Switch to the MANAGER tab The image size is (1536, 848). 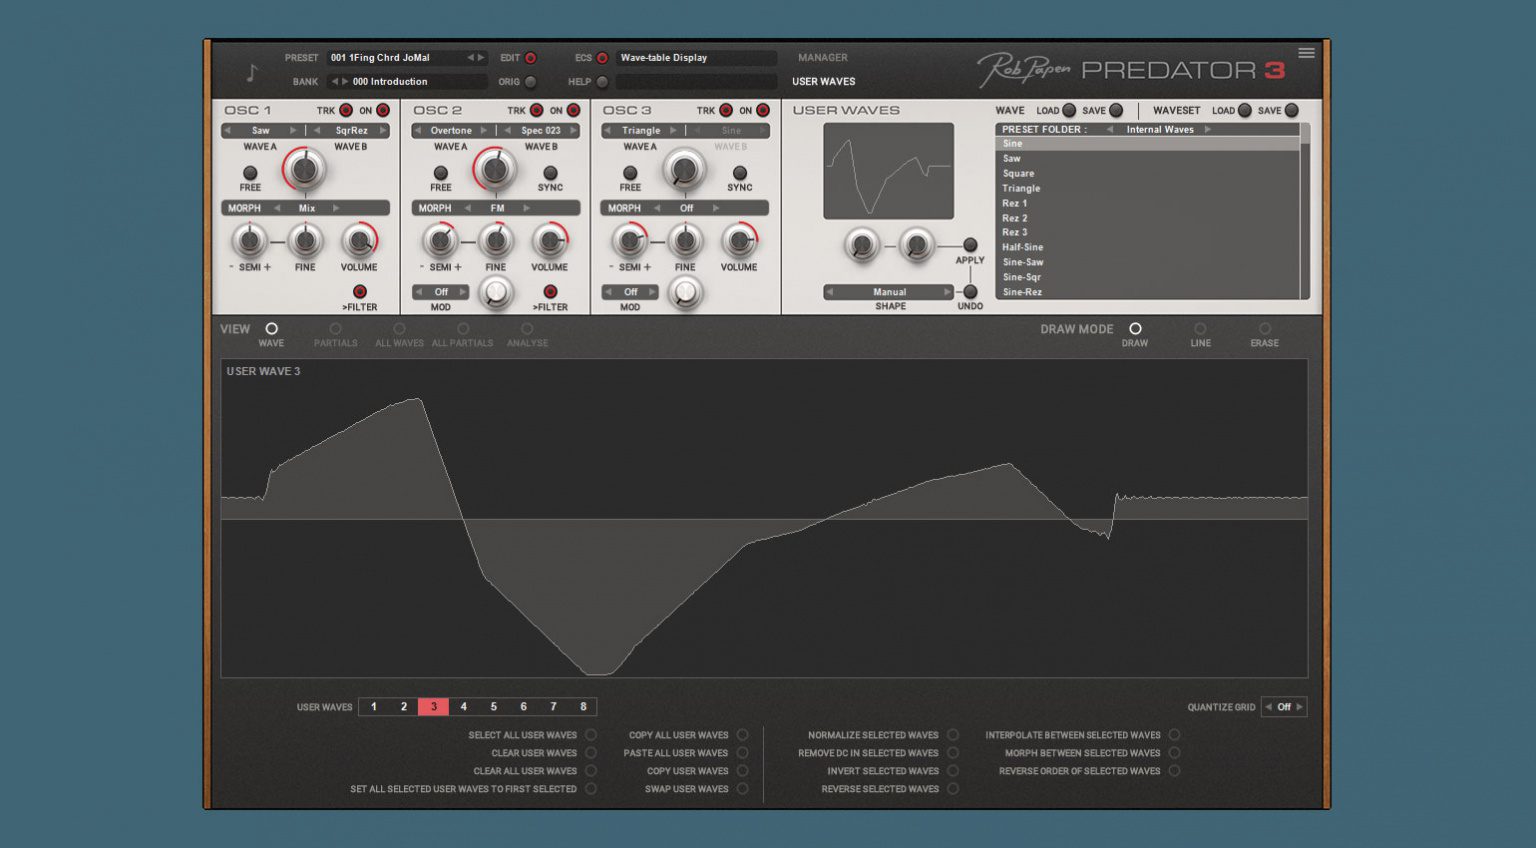click(822, 57)
